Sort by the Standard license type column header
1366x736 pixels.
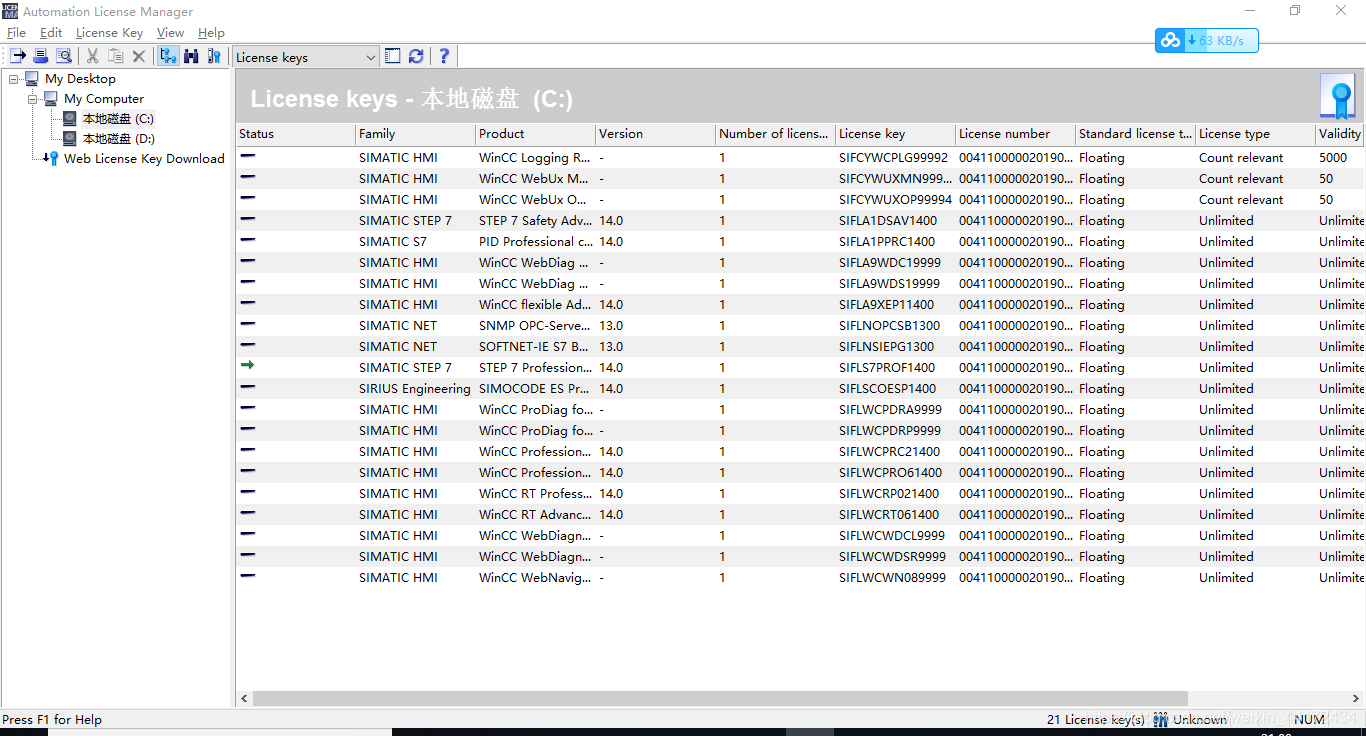pos(1135,134)
